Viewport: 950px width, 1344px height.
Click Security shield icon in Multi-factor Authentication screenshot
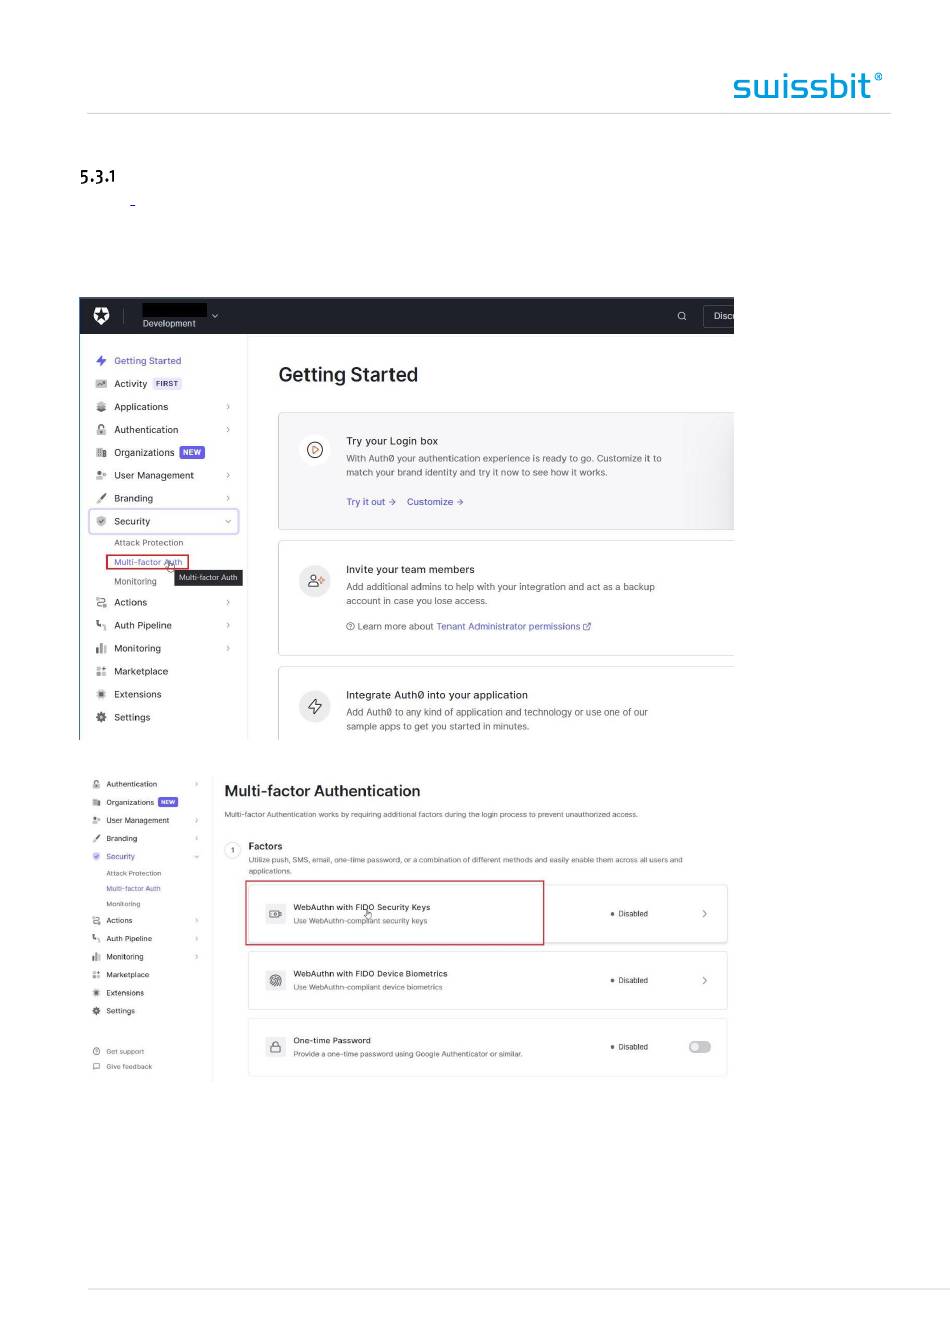[x=96, y=856]
